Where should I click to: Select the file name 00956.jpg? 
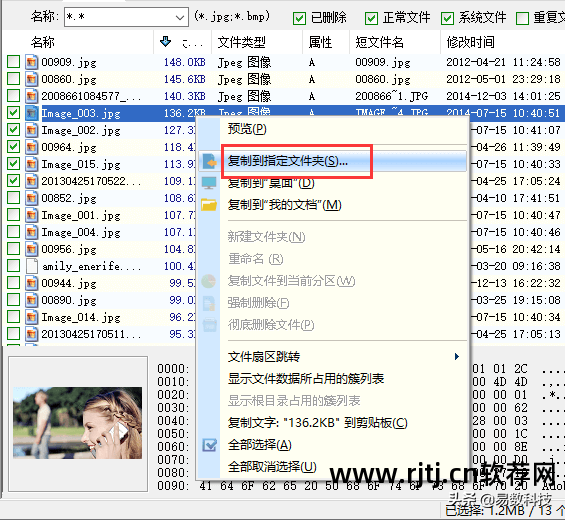[69, 249]
